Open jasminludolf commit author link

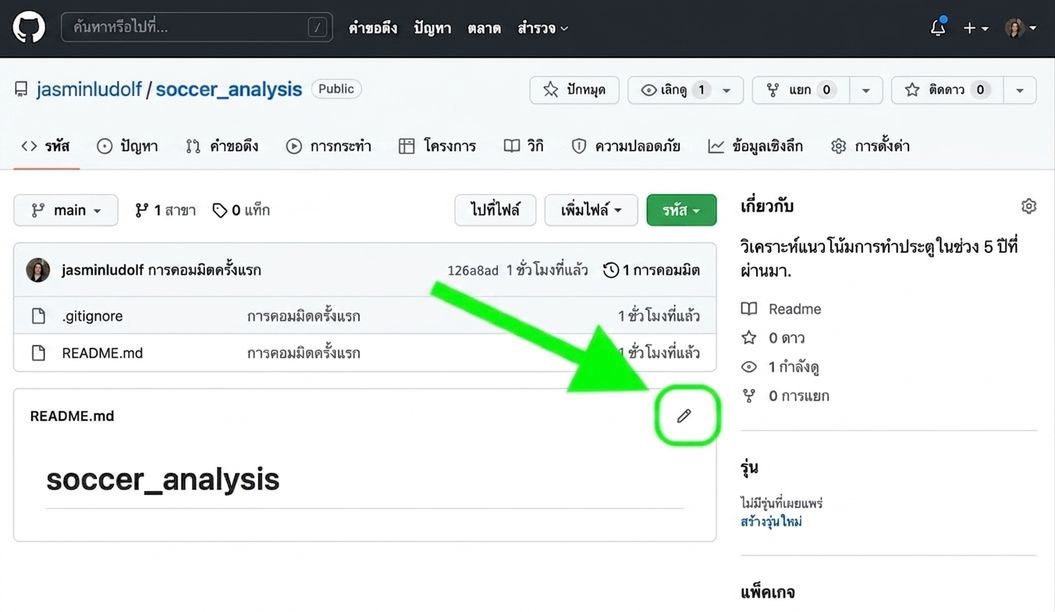point(102,270)
